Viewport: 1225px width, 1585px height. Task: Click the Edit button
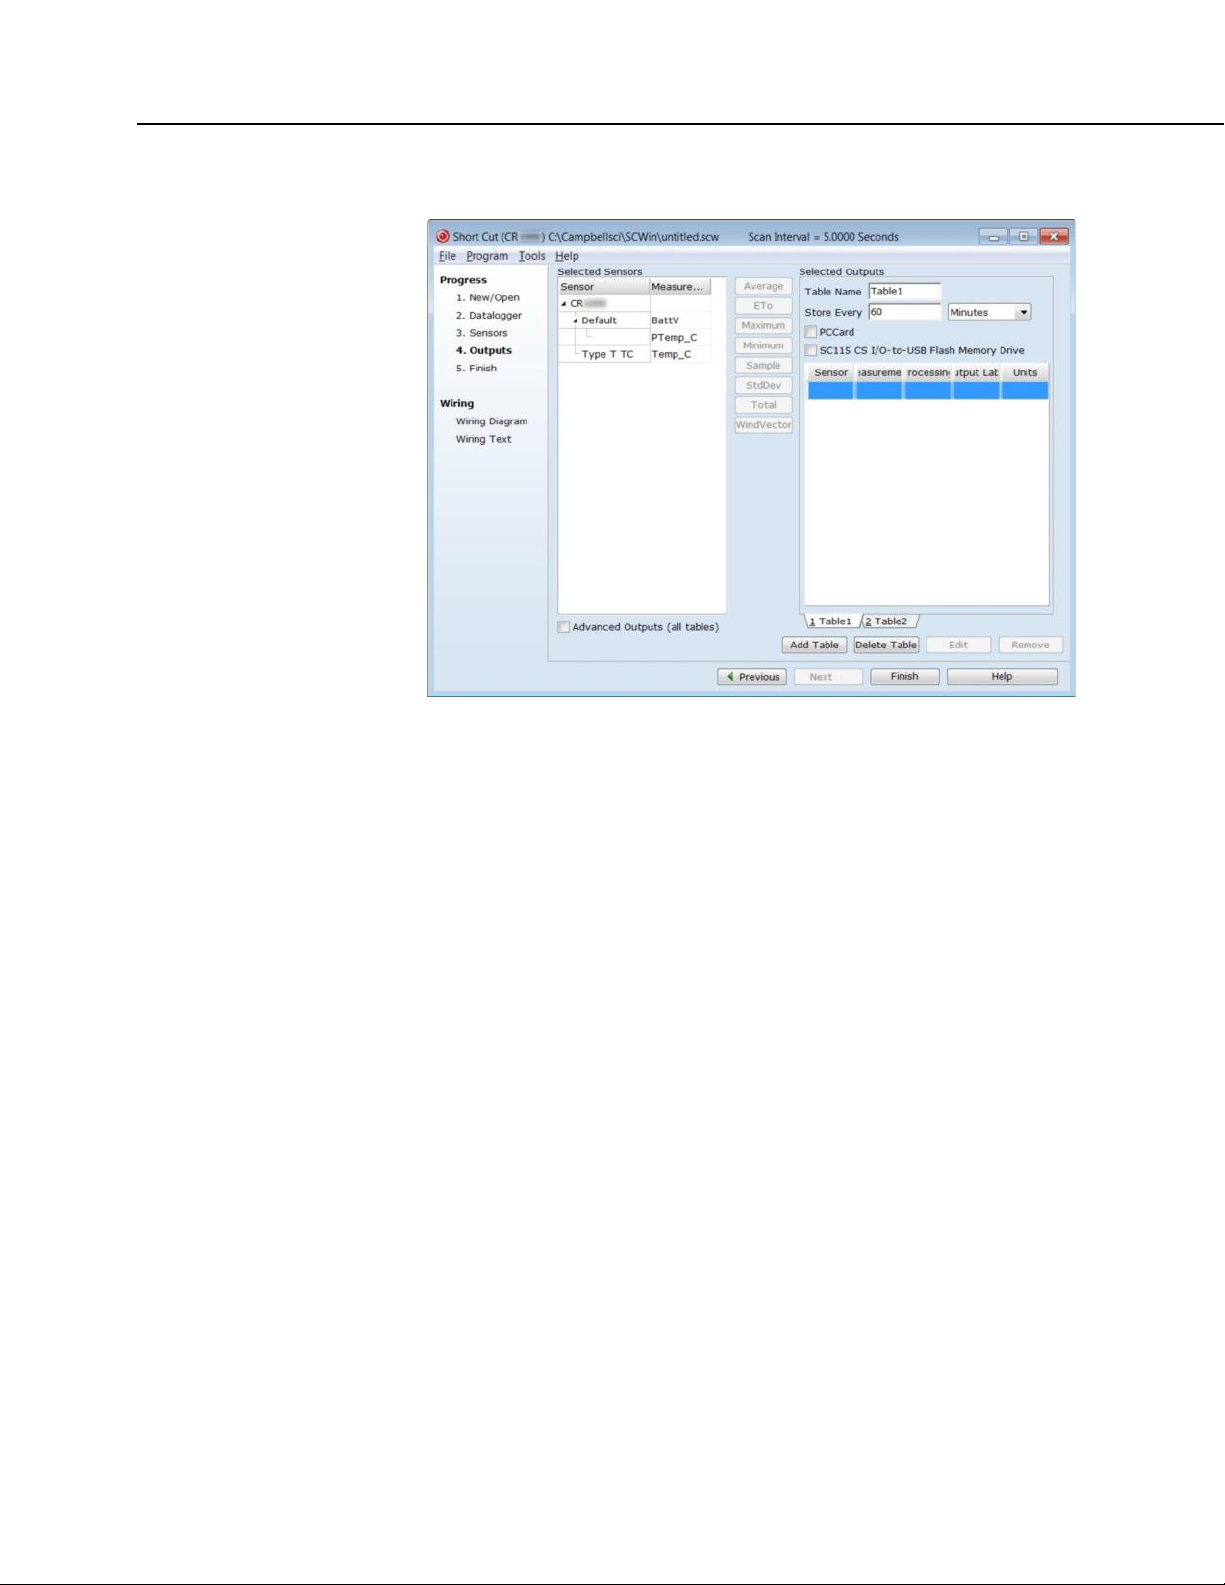point(959,645)
